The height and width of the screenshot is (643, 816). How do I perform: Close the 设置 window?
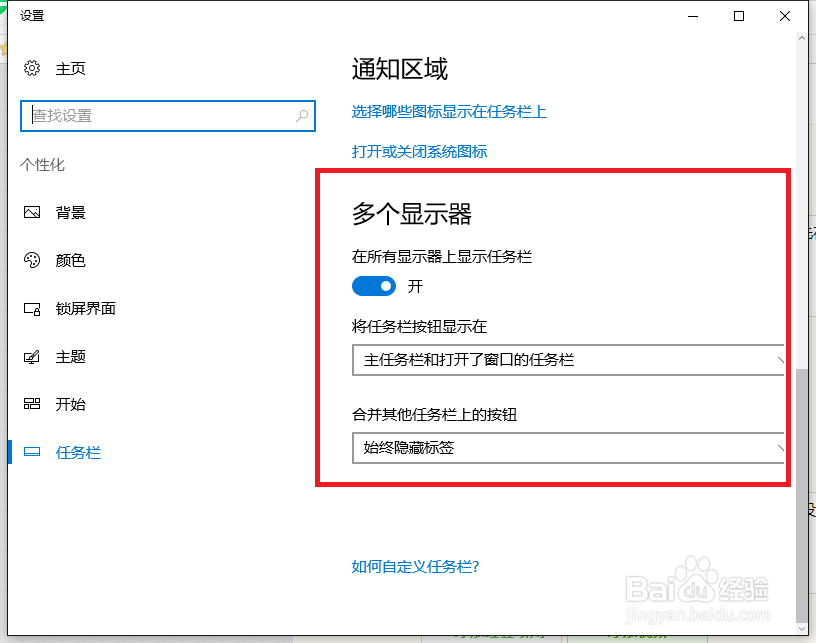click(785, 16)
